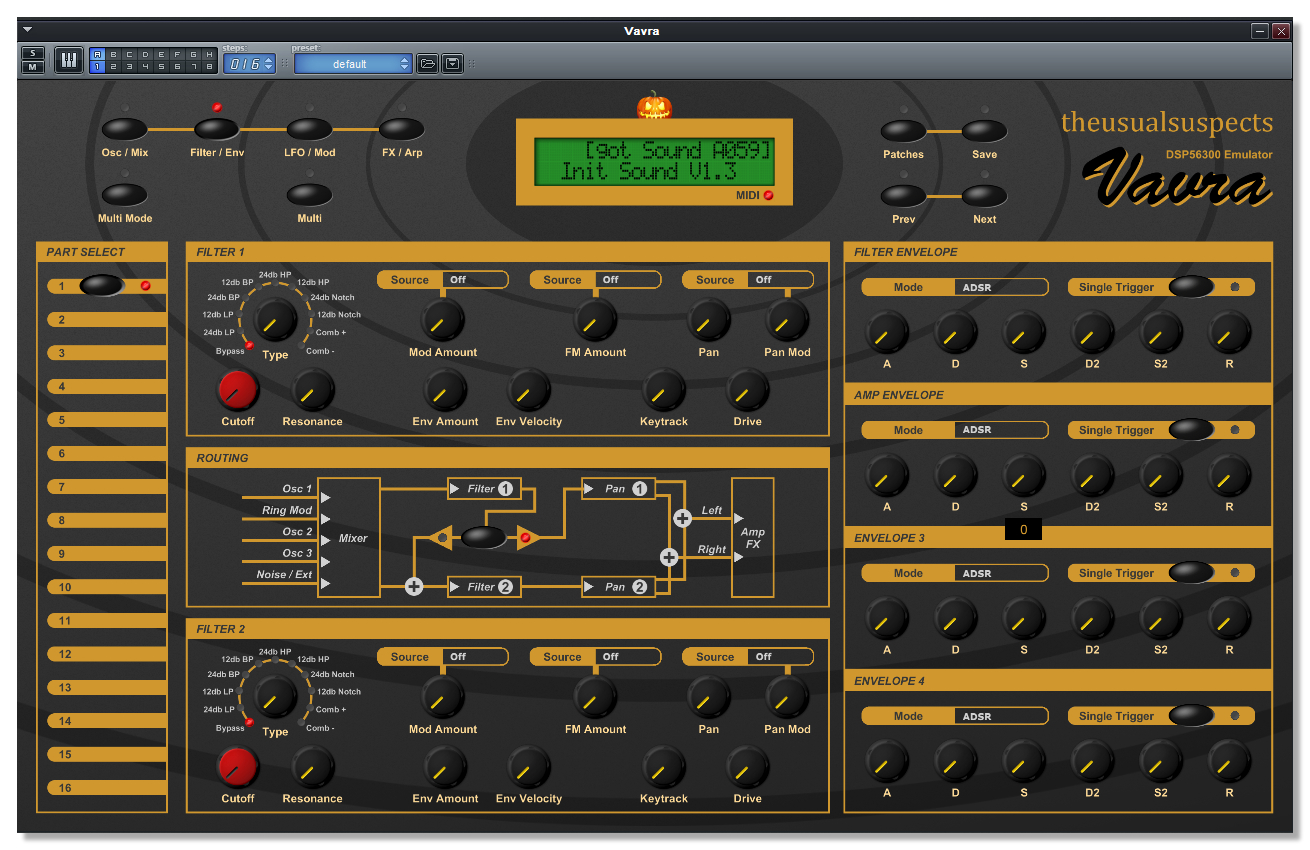The height and width of the screenshot is (850, 1310).
Task: Click the Filter Envelope A knob
Action: [x=887, y=333]
